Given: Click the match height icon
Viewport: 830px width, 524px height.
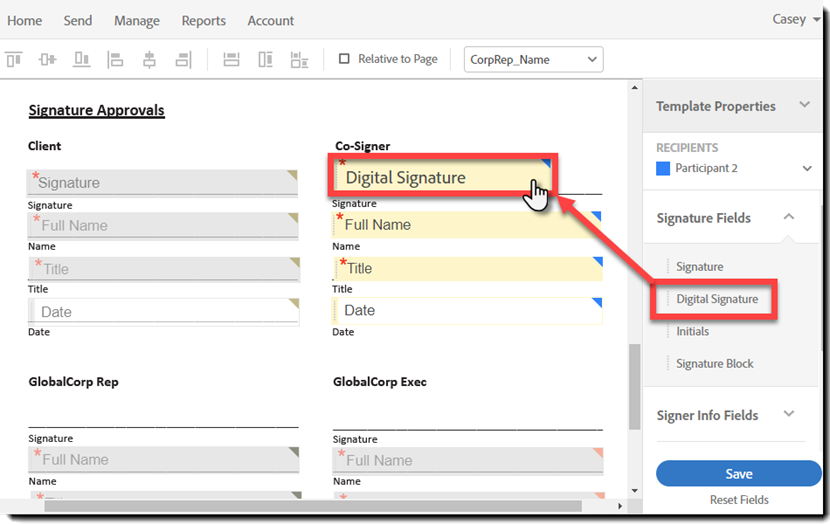Looking at the screenshot, I should tap(265, 60).
